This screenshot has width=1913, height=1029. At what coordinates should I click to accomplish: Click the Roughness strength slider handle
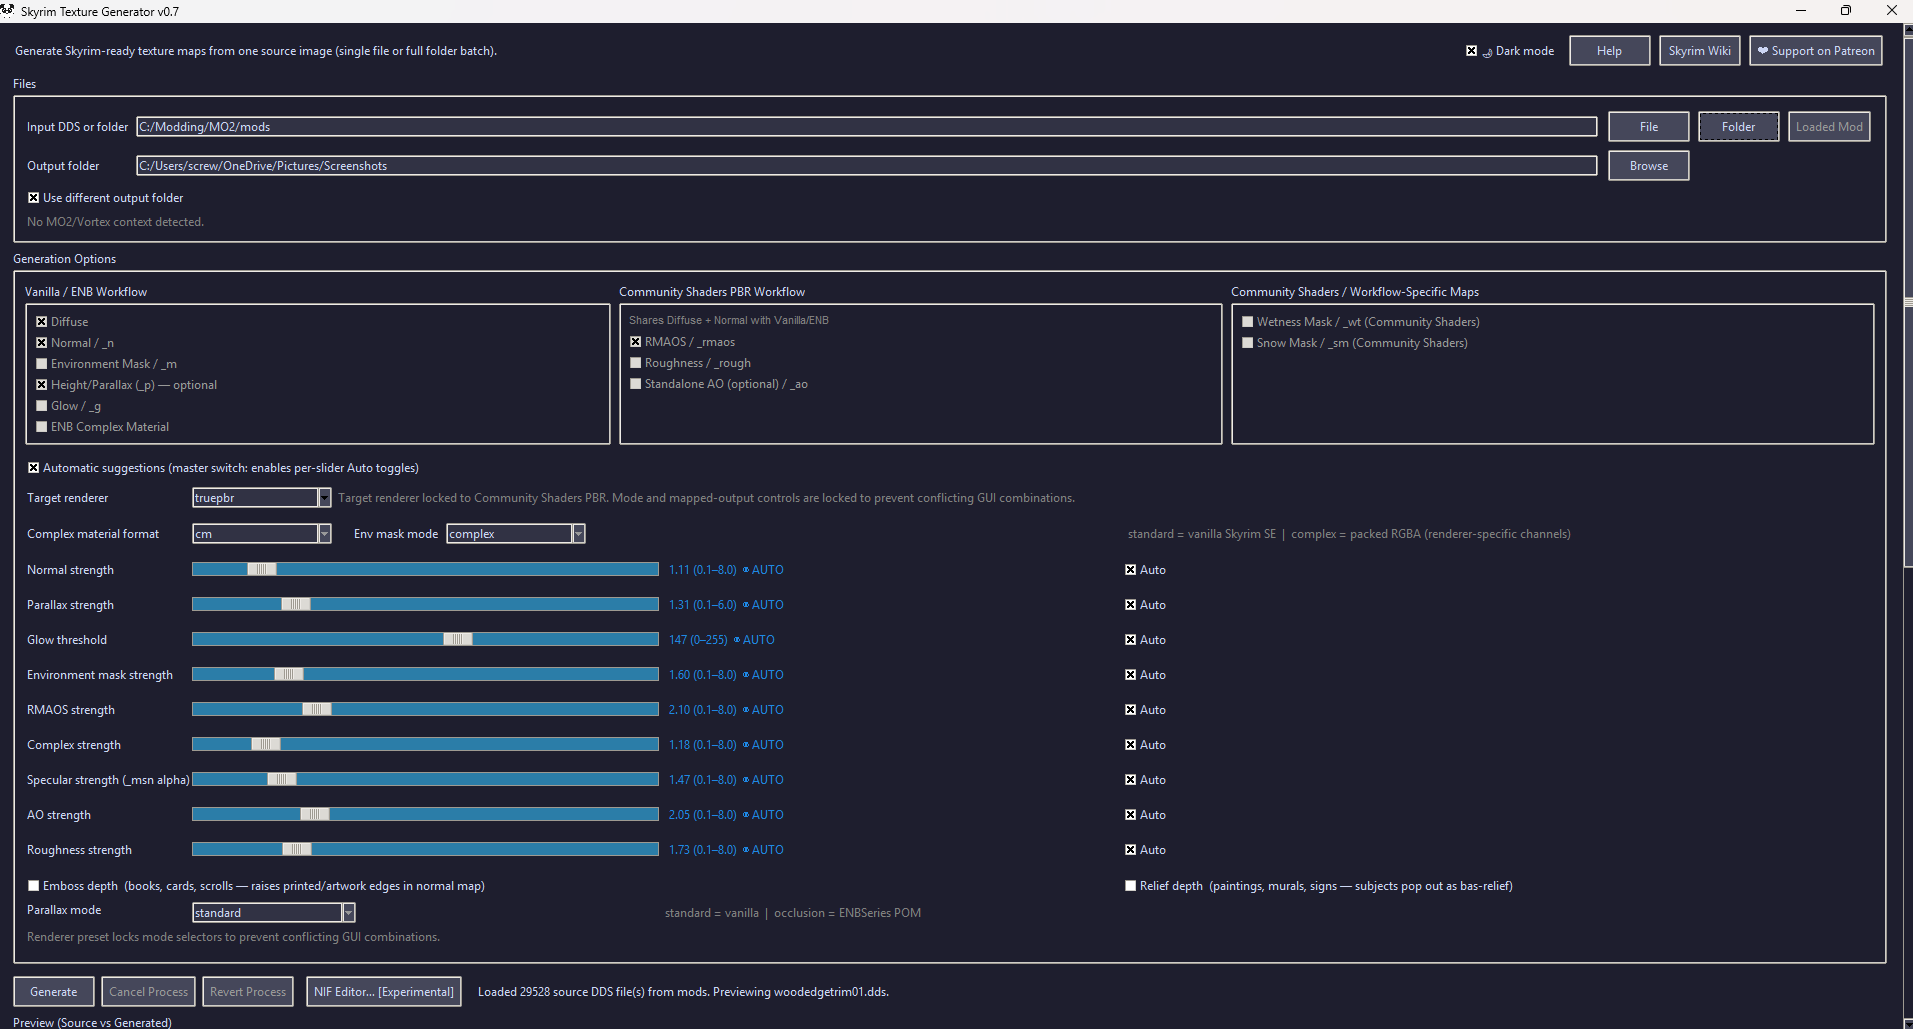tap(297, 850)
